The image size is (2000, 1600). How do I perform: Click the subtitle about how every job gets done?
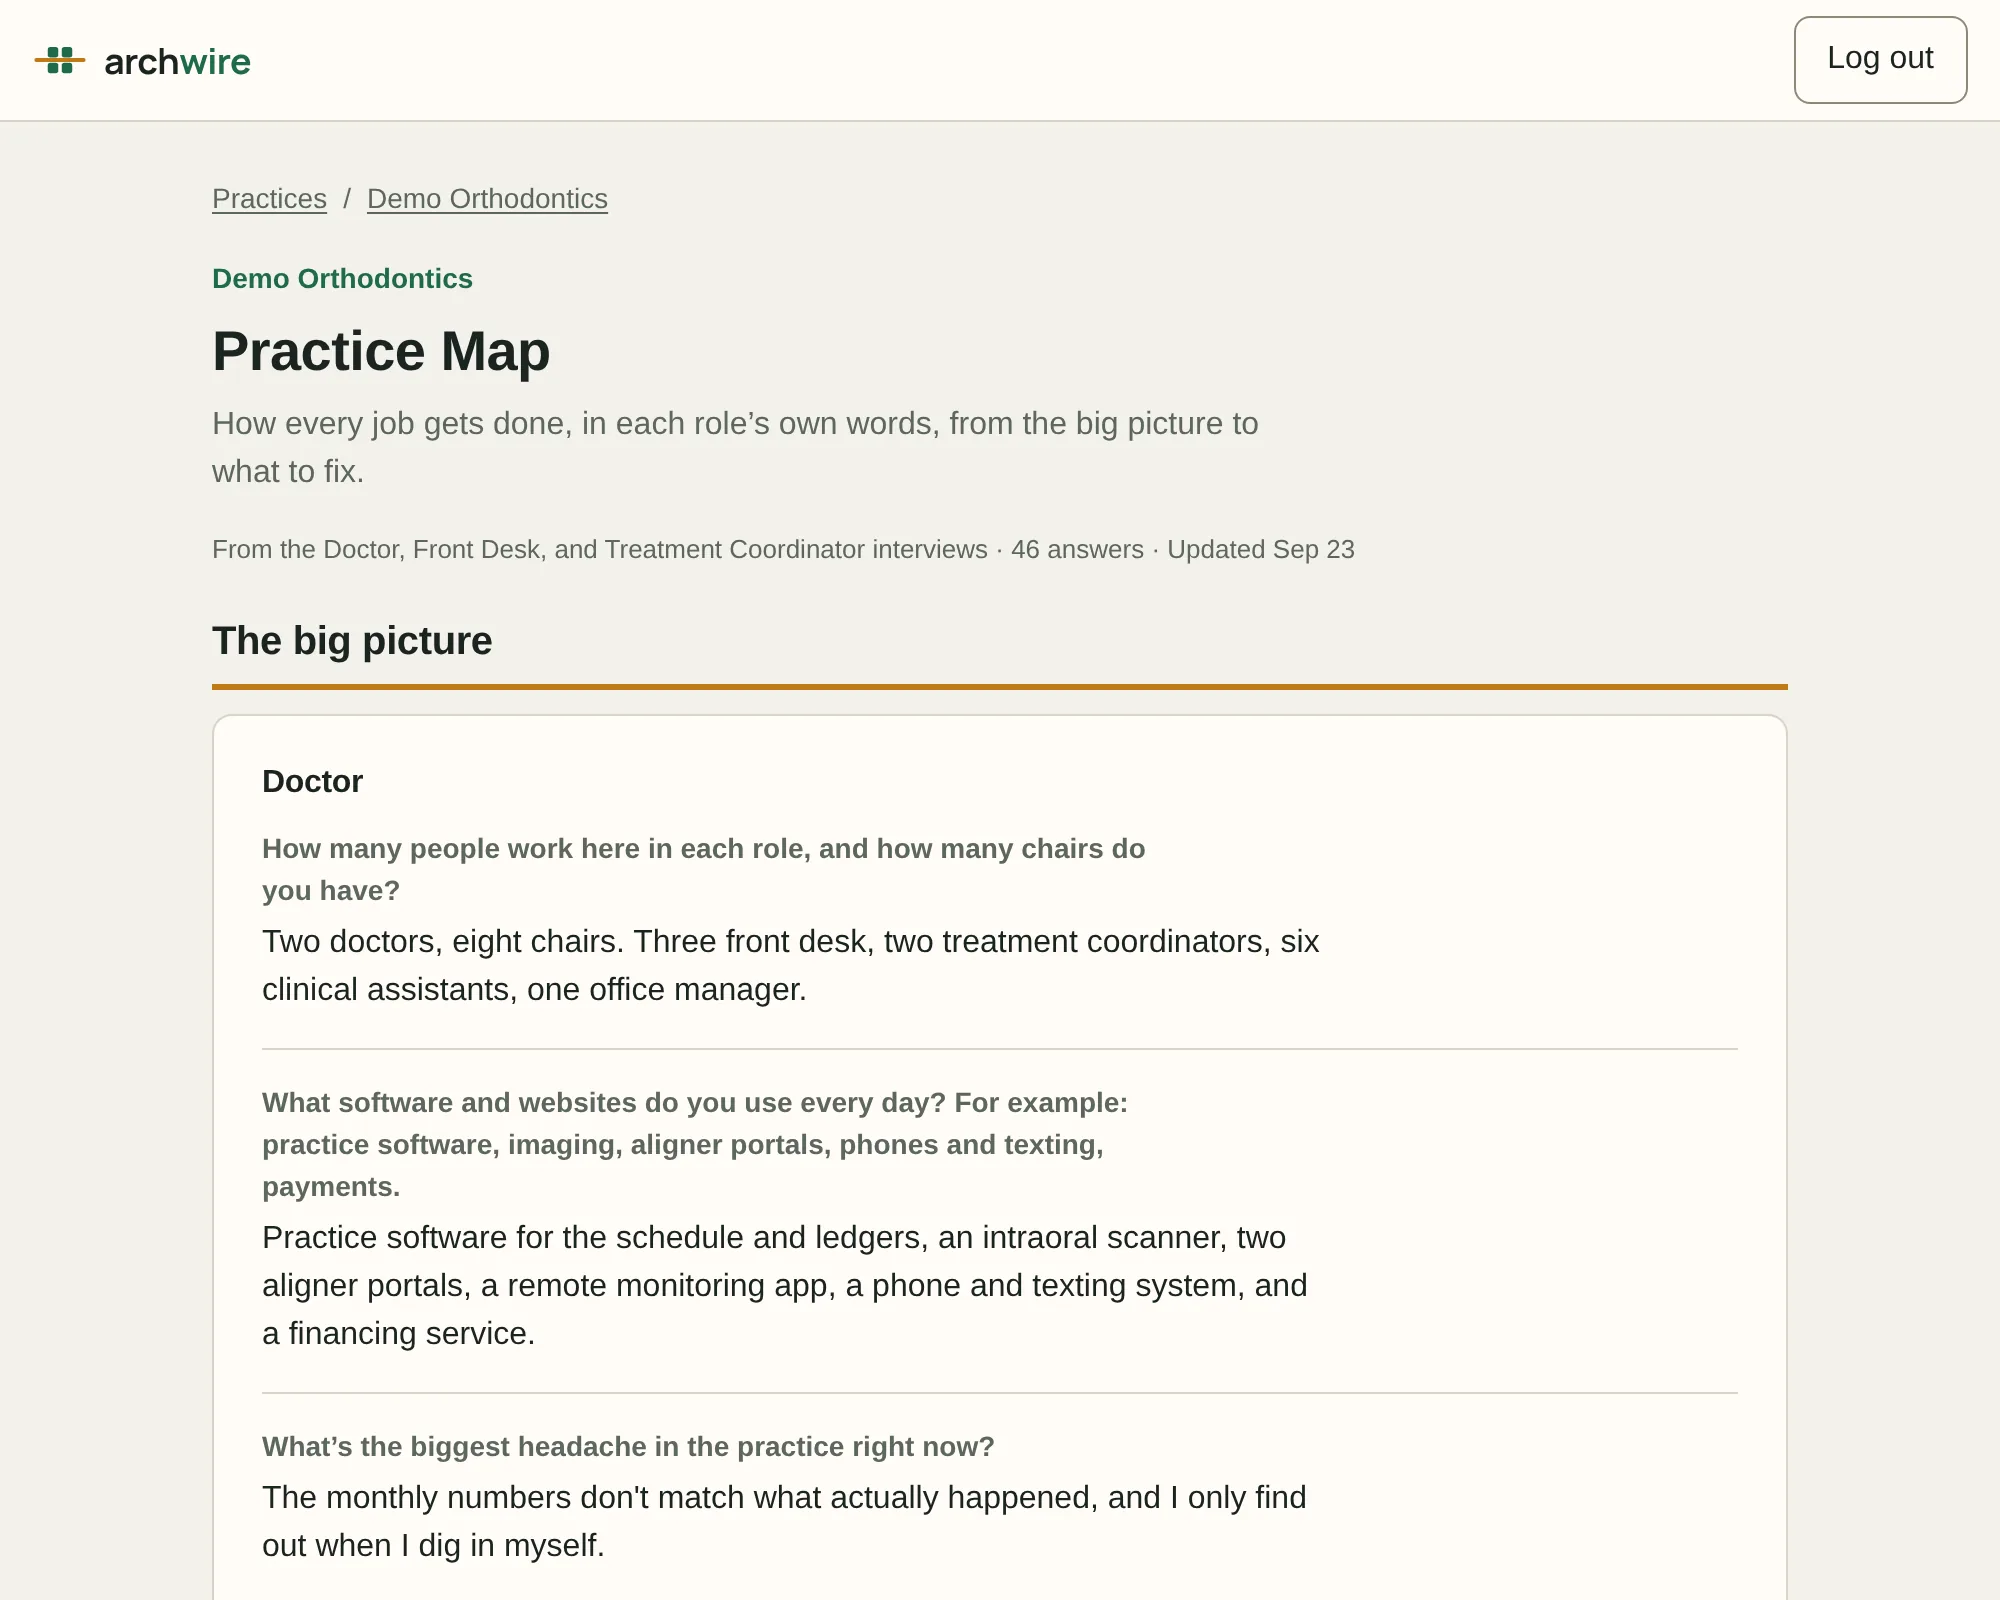[735, 447]
